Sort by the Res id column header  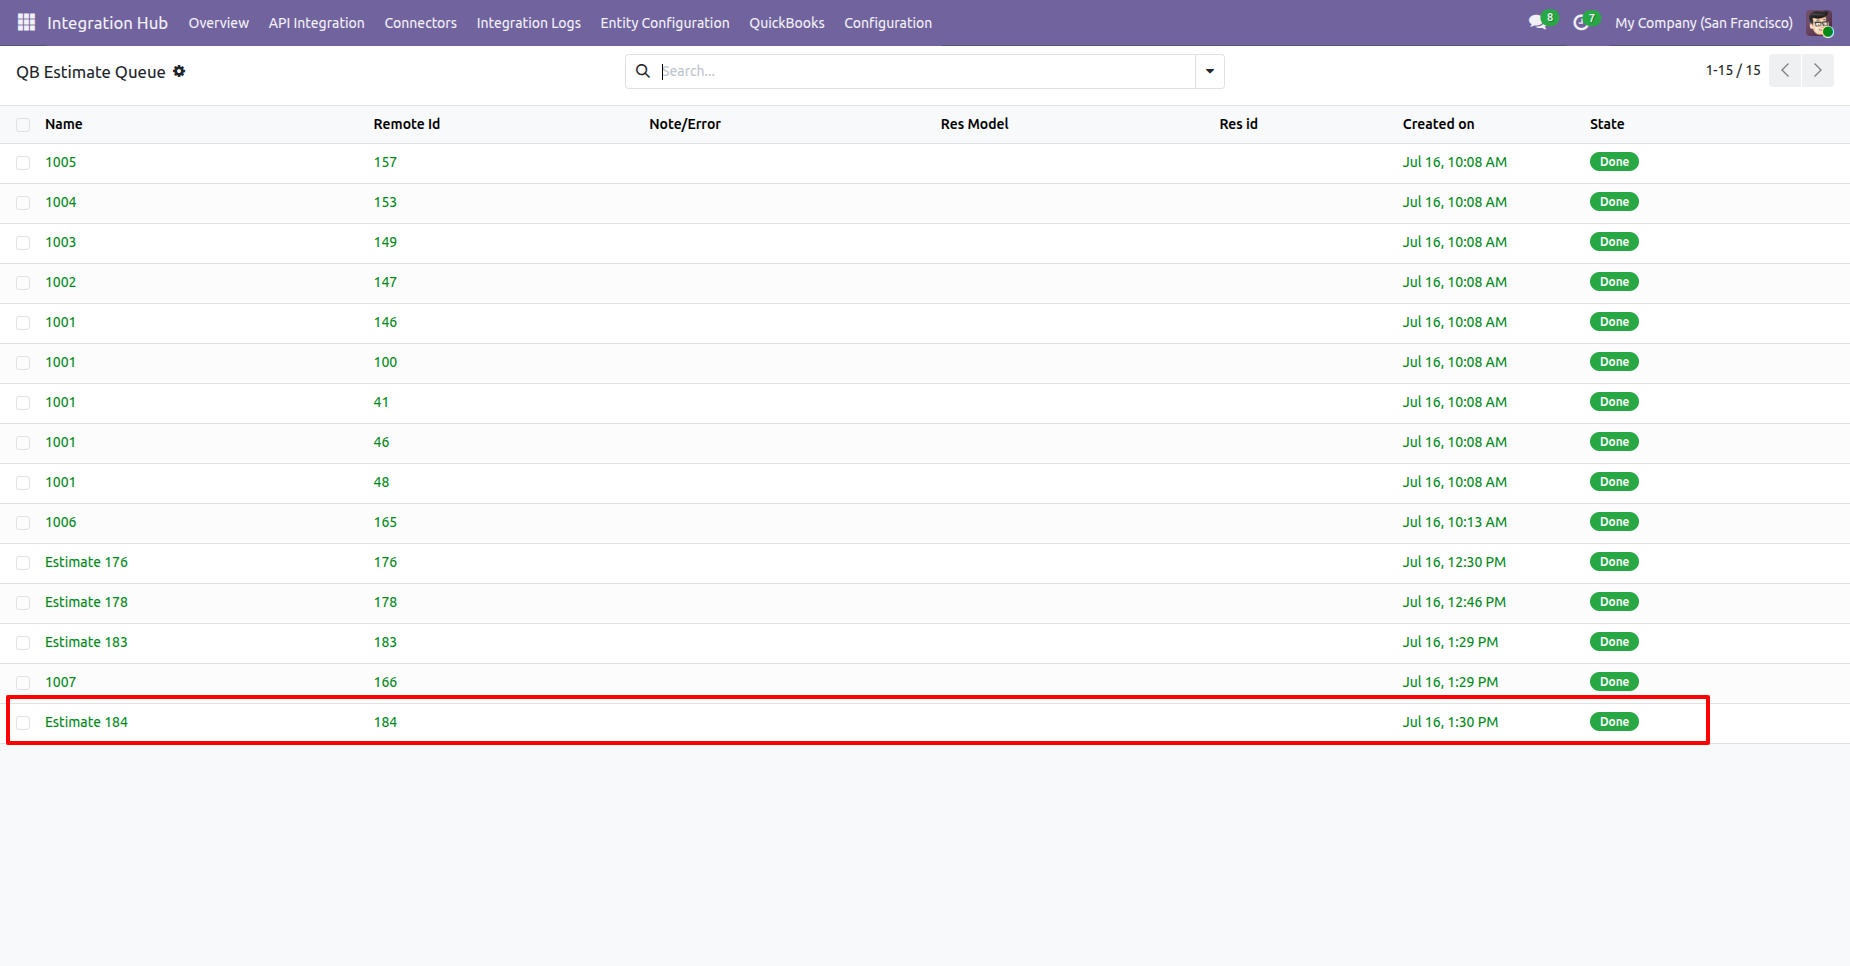pos(1238,124)
